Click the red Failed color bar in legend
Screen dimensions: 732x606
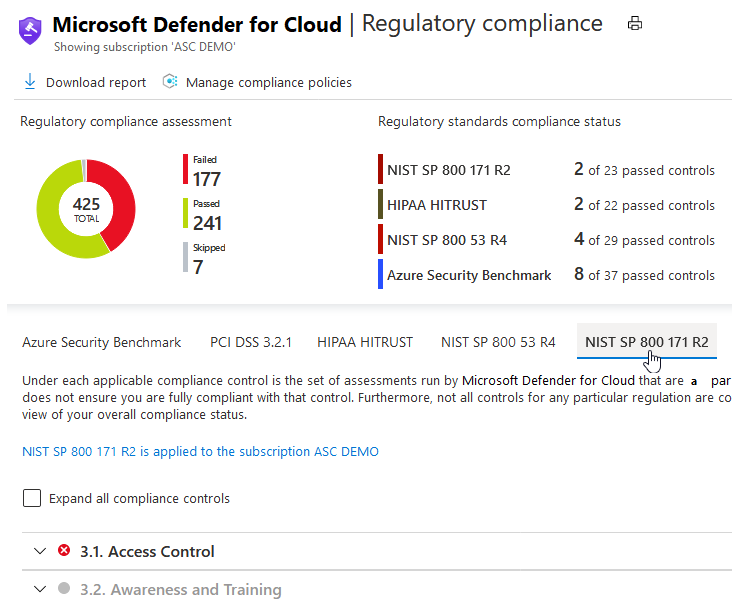point(185,170)
